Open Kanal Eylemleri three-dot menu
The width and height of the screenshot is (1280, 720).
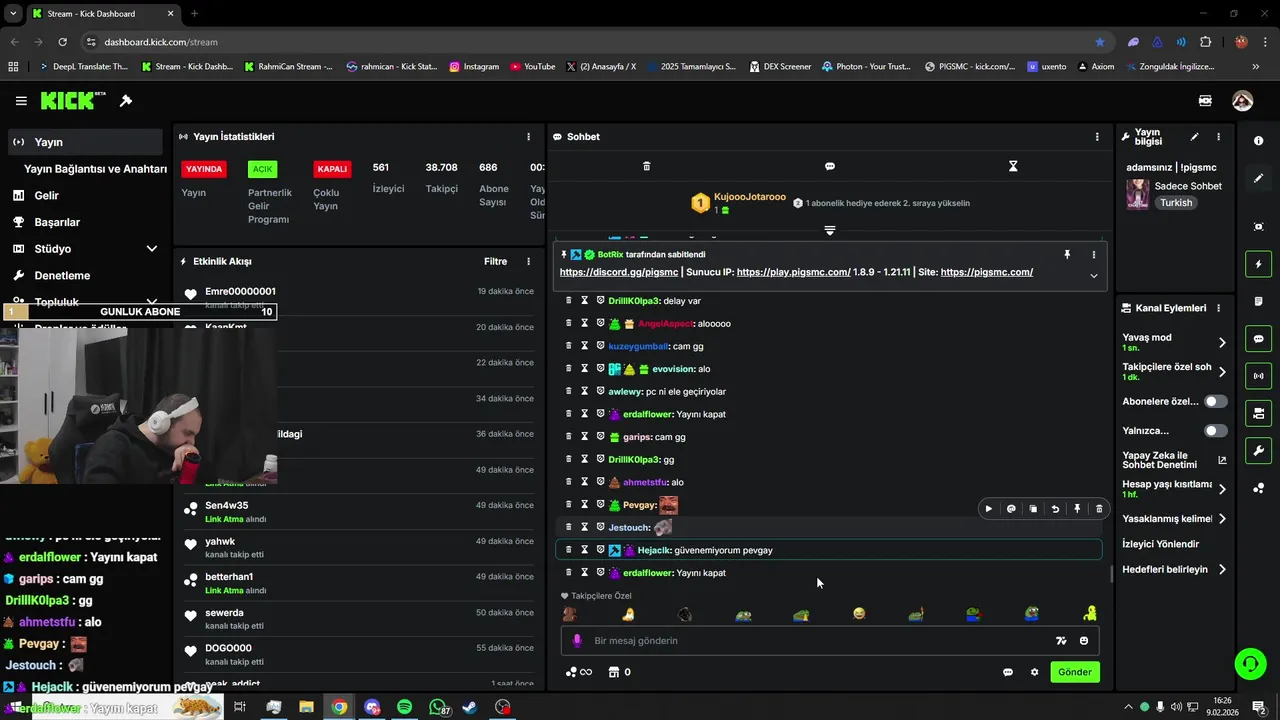(x=1217, y=308)
